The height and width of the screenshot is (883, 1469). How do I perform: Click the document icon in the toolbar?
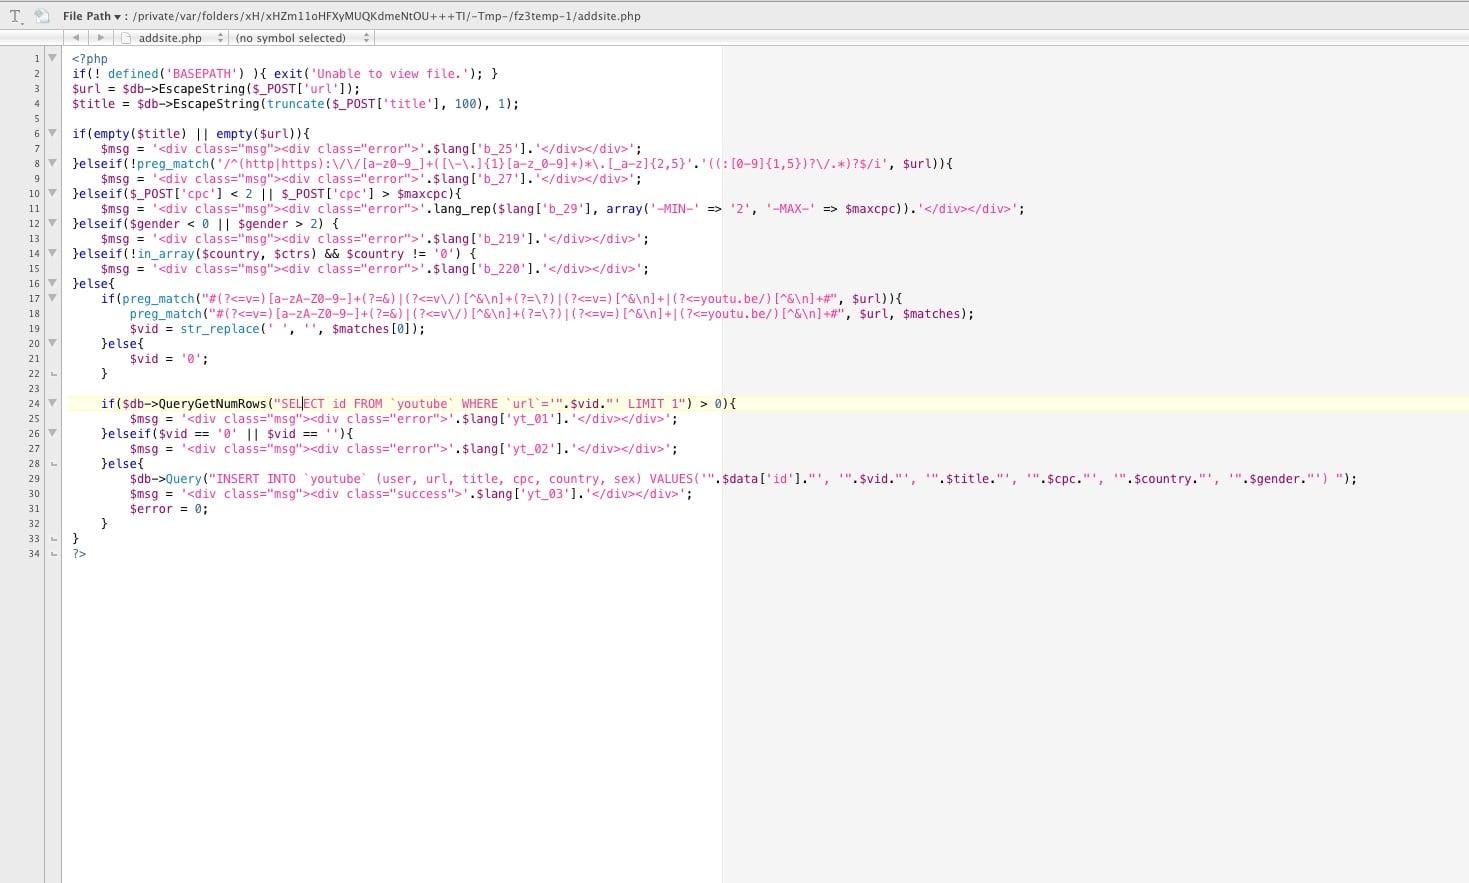tap(41, 16)
